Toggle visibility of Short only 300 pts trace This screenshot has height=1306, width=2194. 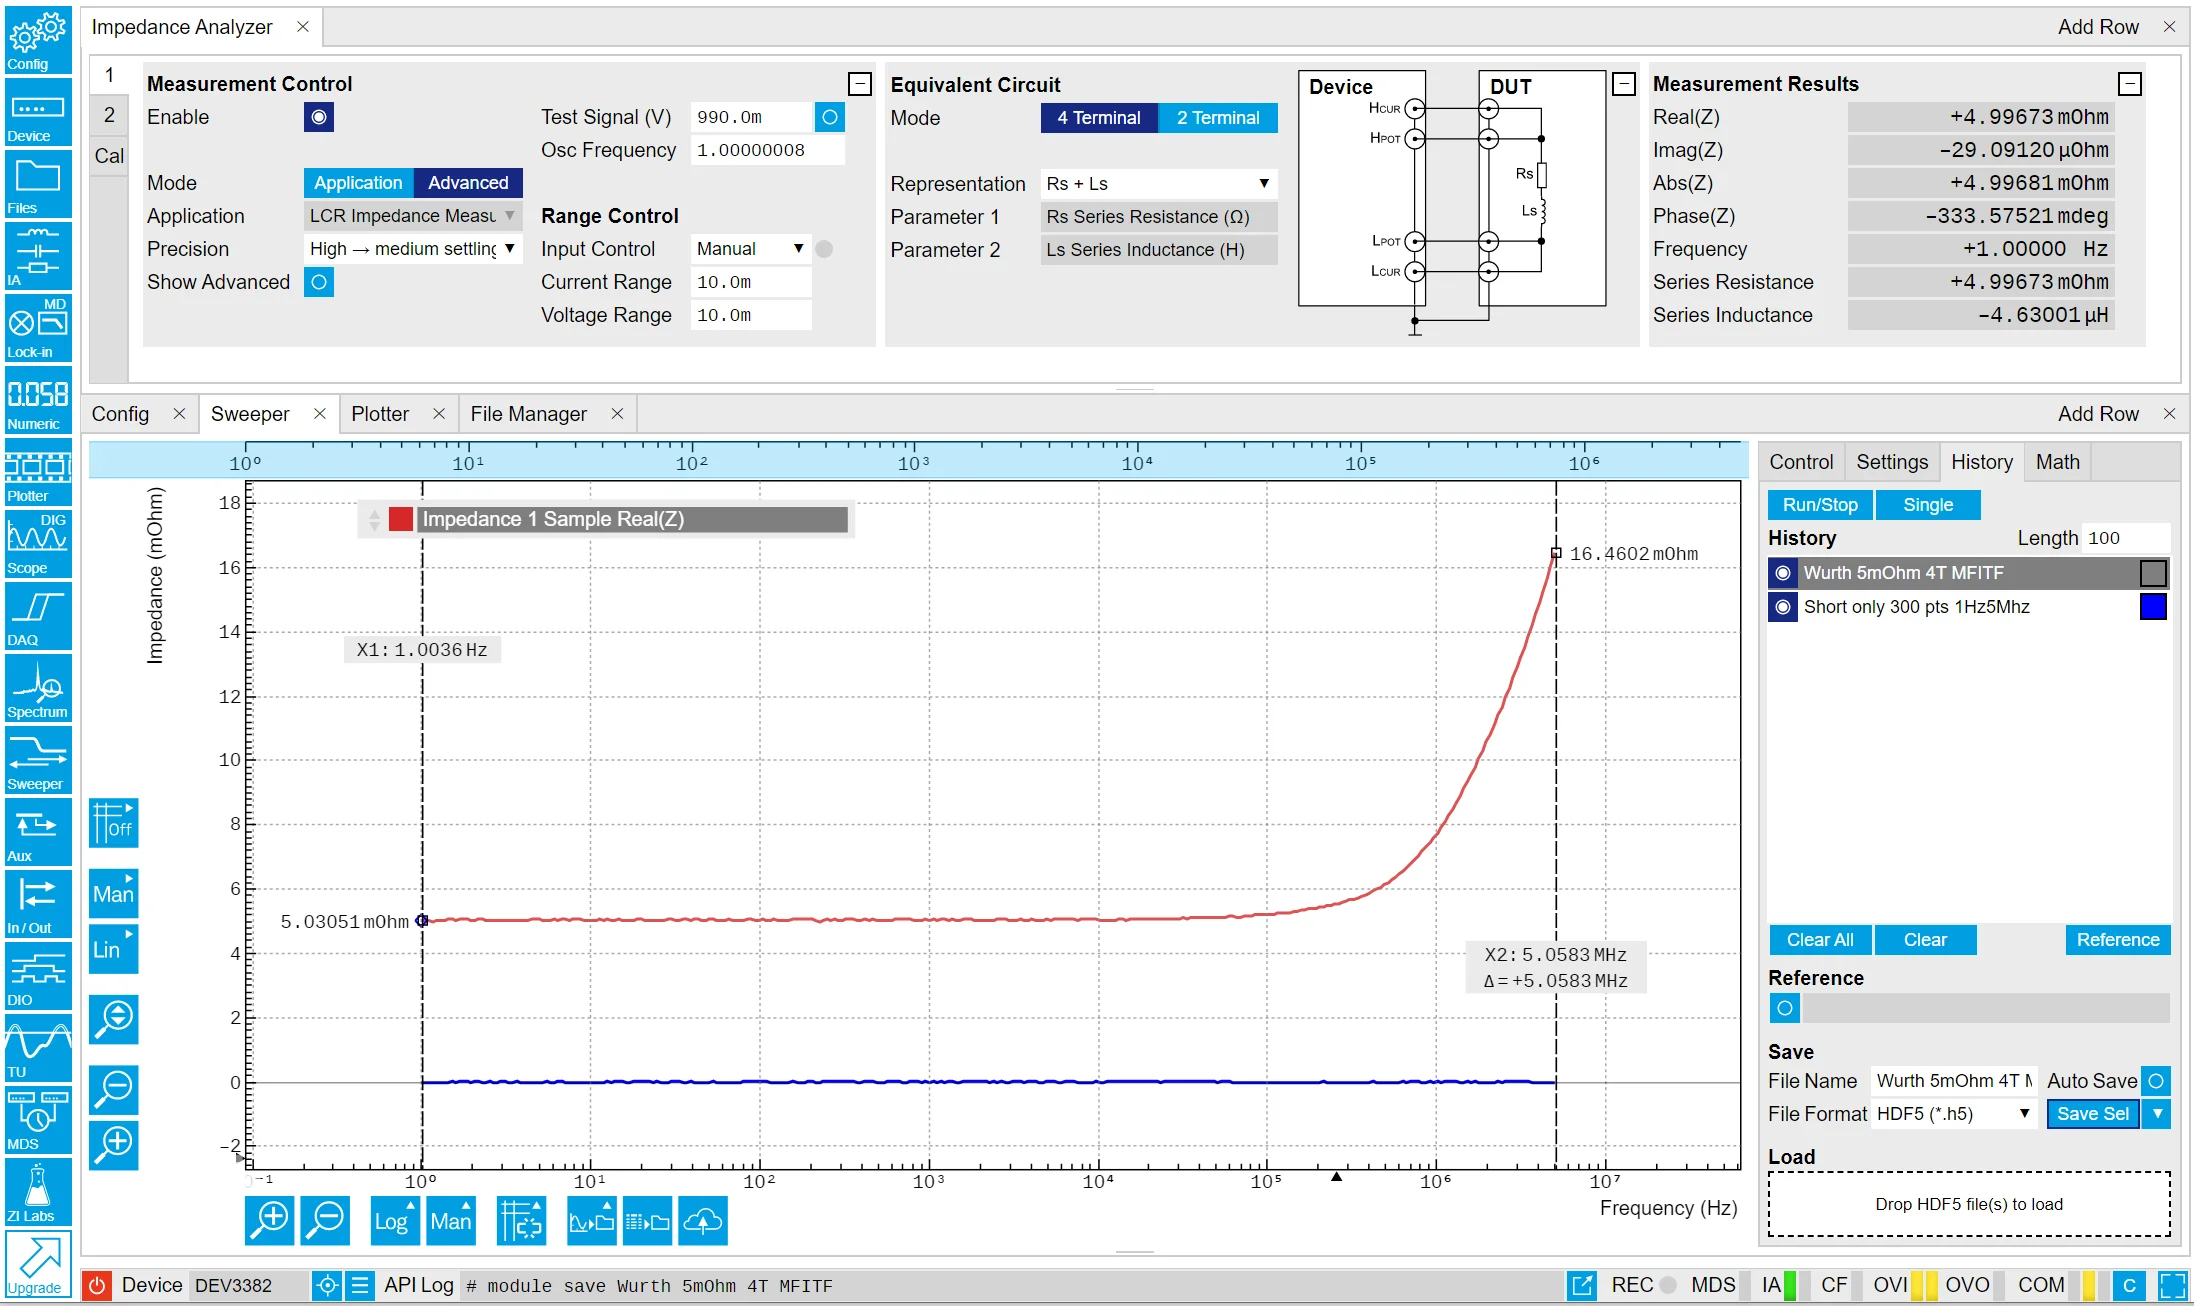(x=1783, y=607)
